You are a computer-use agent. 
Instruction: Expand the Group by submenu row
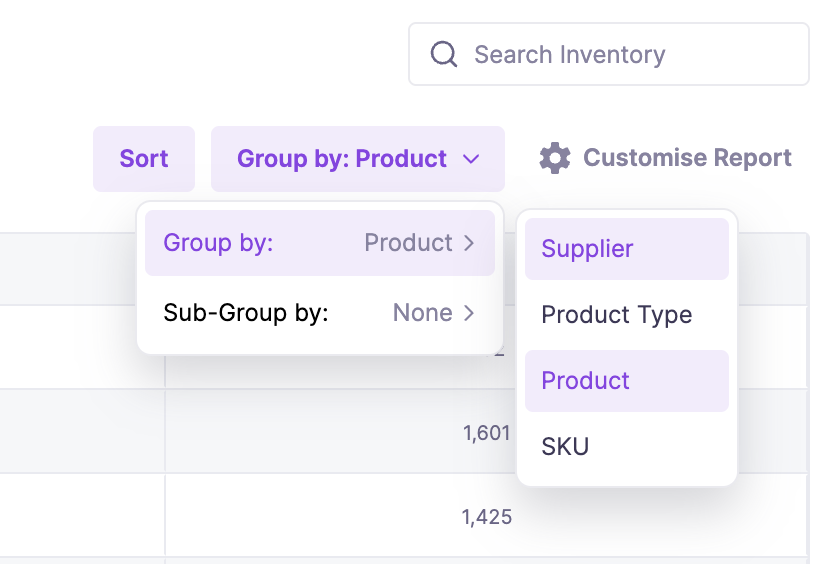[x=319, y=243]
